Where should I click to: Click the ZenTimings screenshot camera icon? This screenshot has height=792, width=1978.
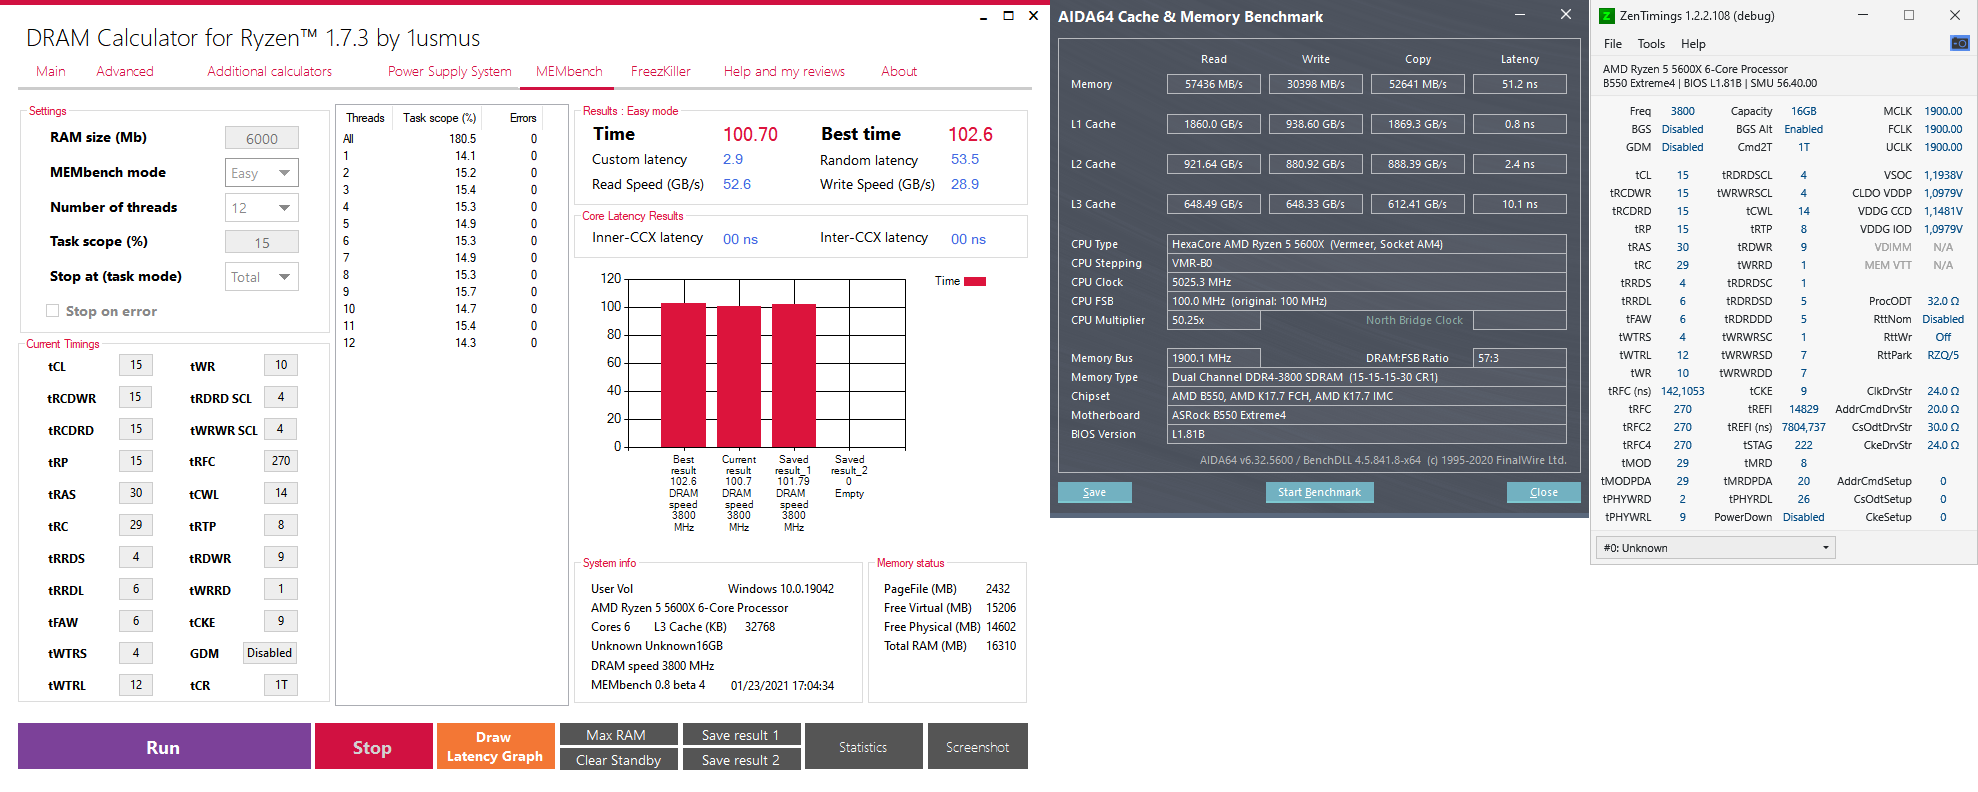[x=1959, y=43]
